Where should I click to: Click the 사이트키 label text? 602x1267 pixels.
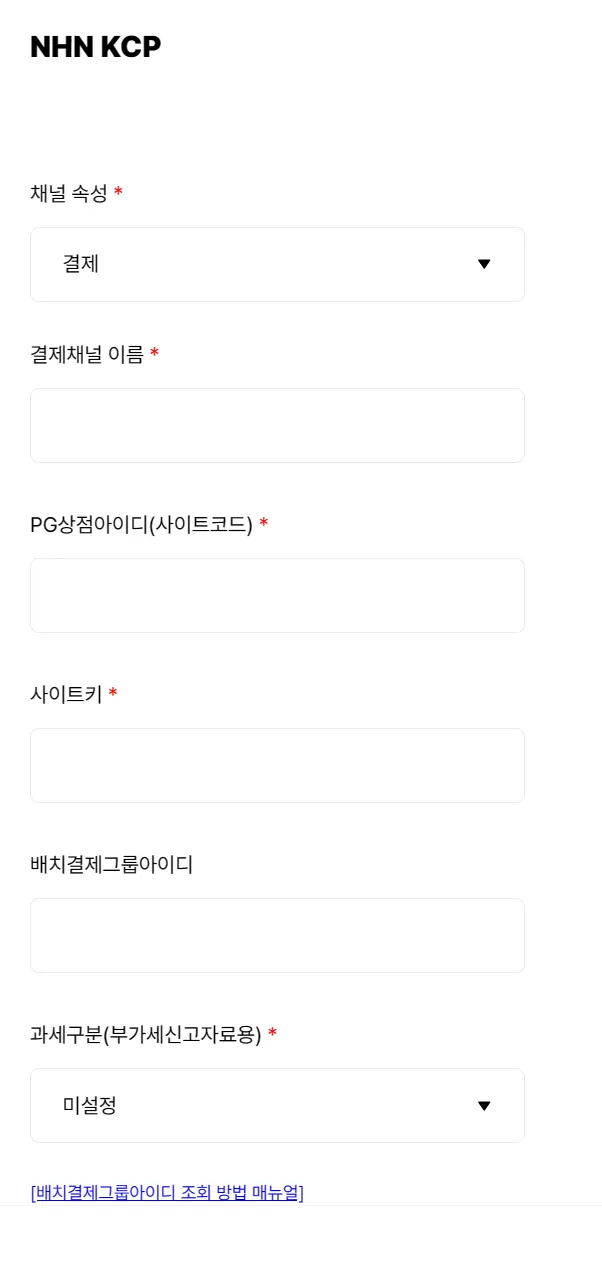point(66,694)
